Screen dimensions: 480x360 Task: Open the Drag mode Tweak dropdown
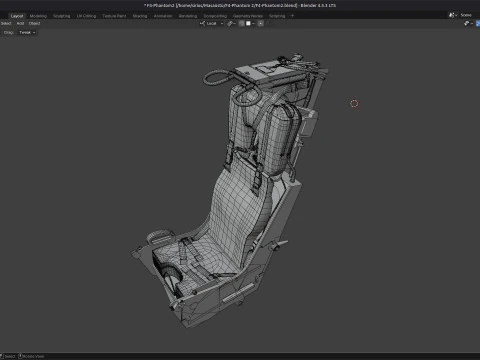point(27,32)
